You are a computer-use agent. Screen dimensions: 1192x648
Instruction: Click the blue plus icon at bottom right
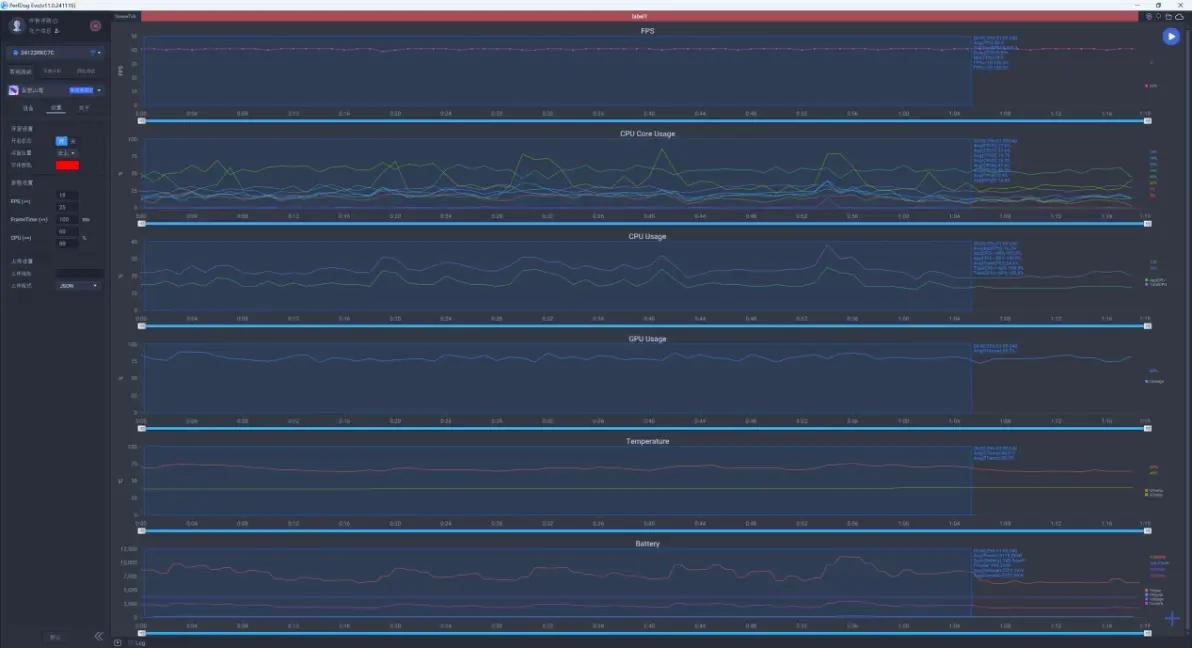click(1172, 618)
